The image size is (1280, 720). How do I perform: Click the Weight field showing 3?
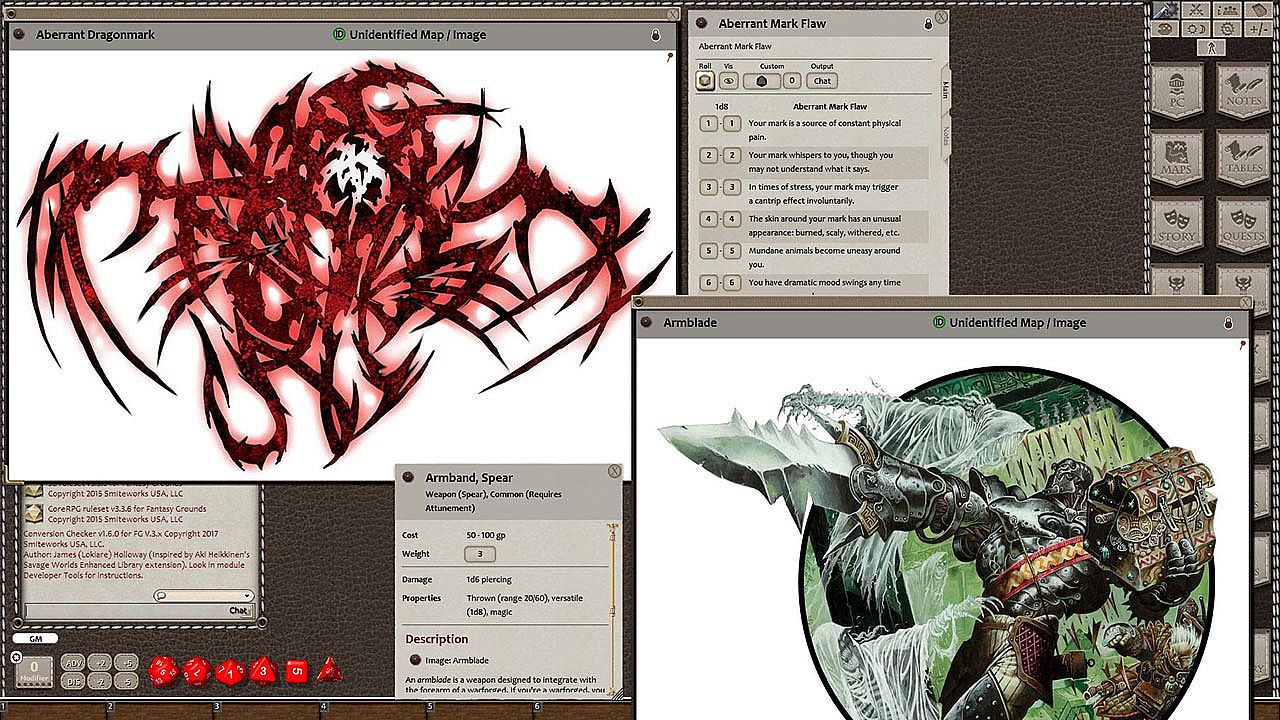(x=480, y=554)
